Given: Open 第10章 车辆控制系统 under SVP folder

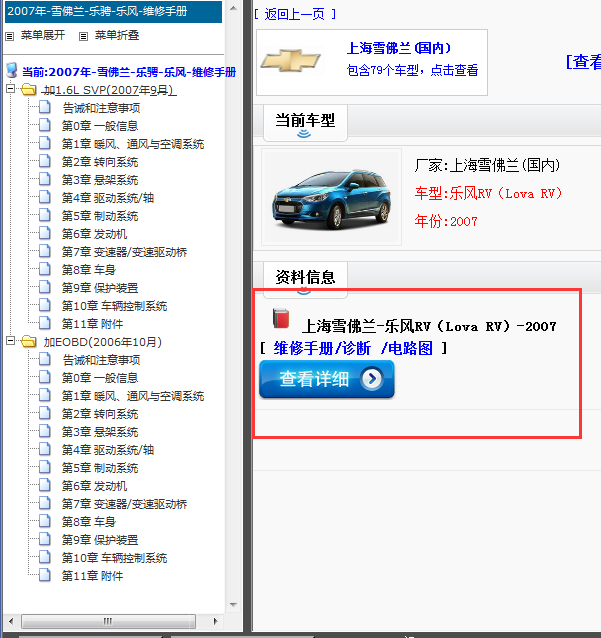Looking at the screenshot, I should click(114, 306).
